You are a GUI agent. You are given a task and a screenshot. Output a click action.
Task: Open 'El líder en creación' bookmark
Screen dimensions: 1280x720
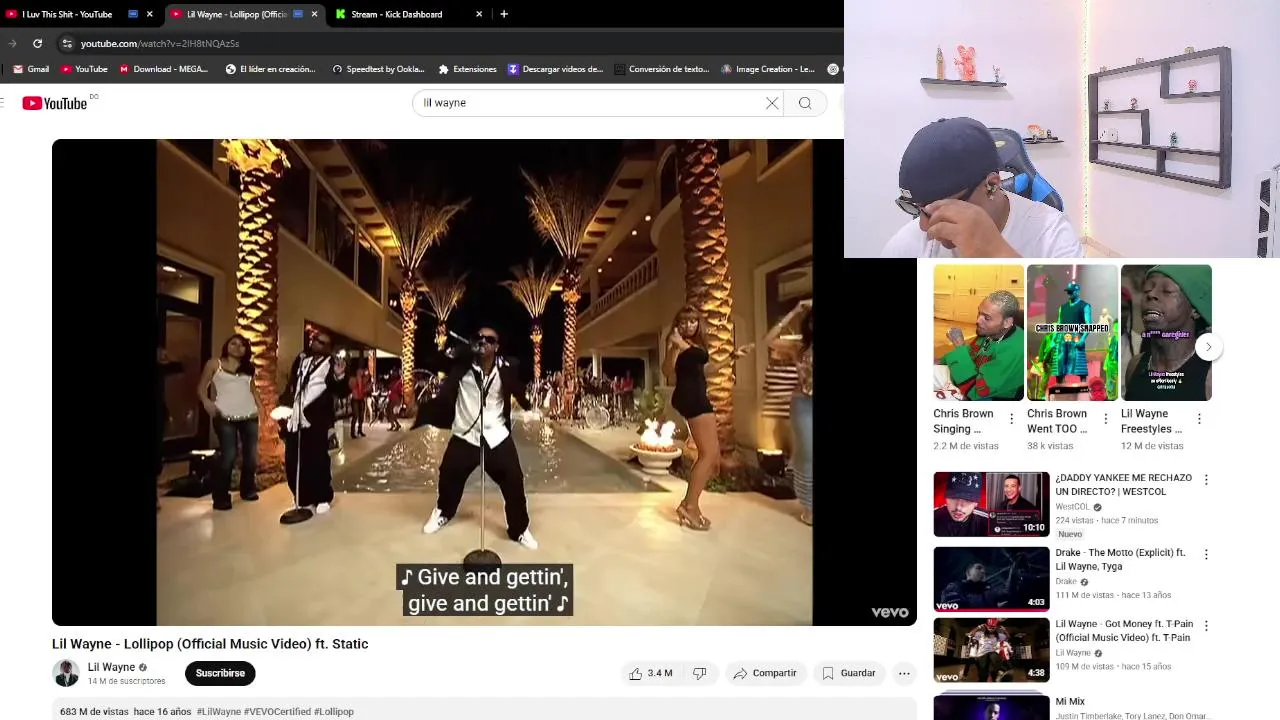[270, 69]
